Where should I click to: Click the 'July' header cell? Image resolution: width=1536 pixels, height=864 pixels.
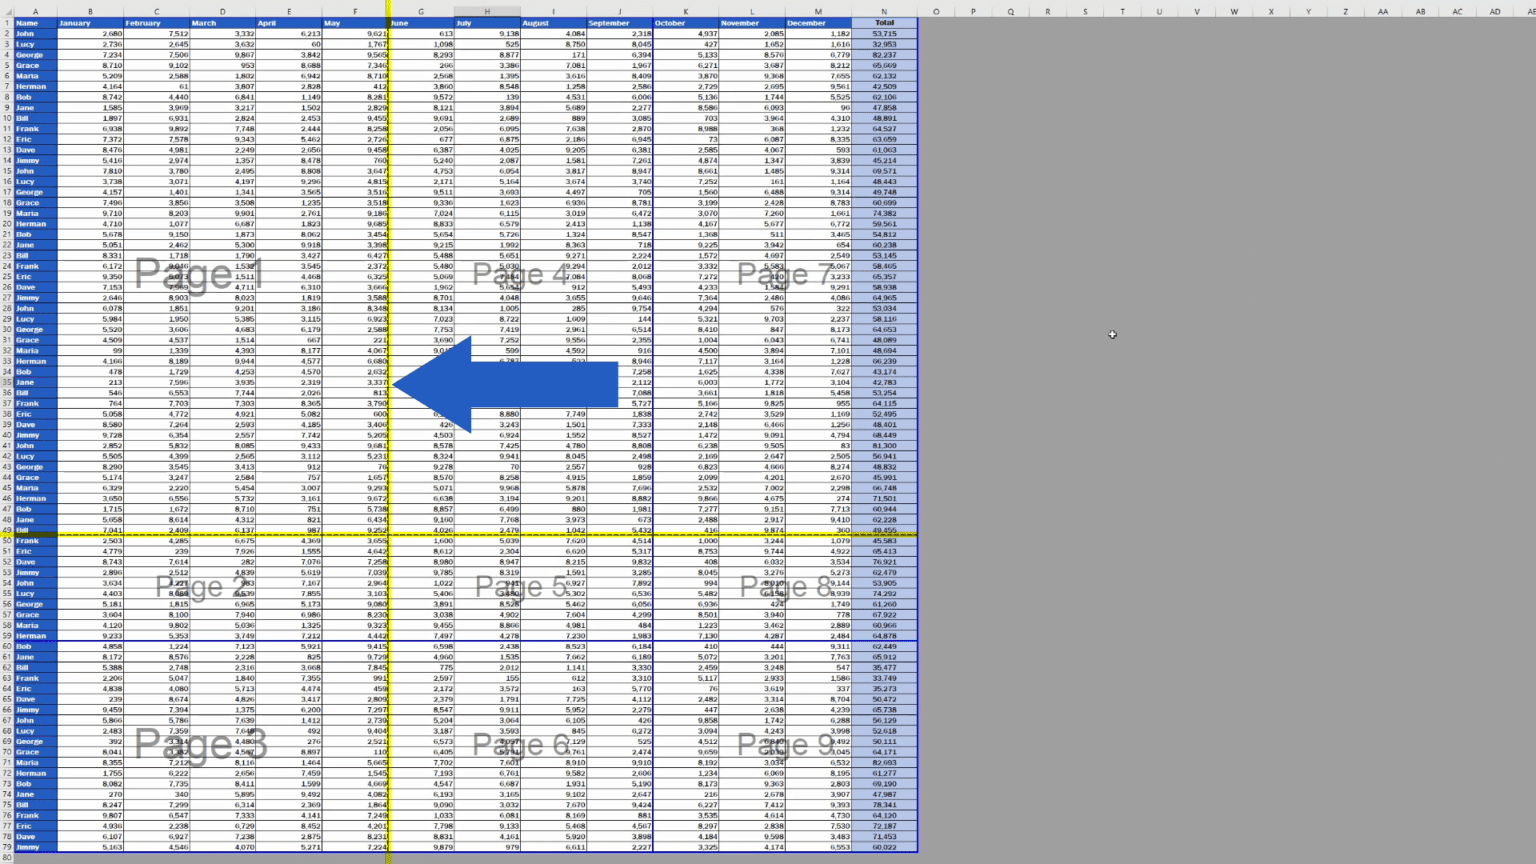click(487, 23)
